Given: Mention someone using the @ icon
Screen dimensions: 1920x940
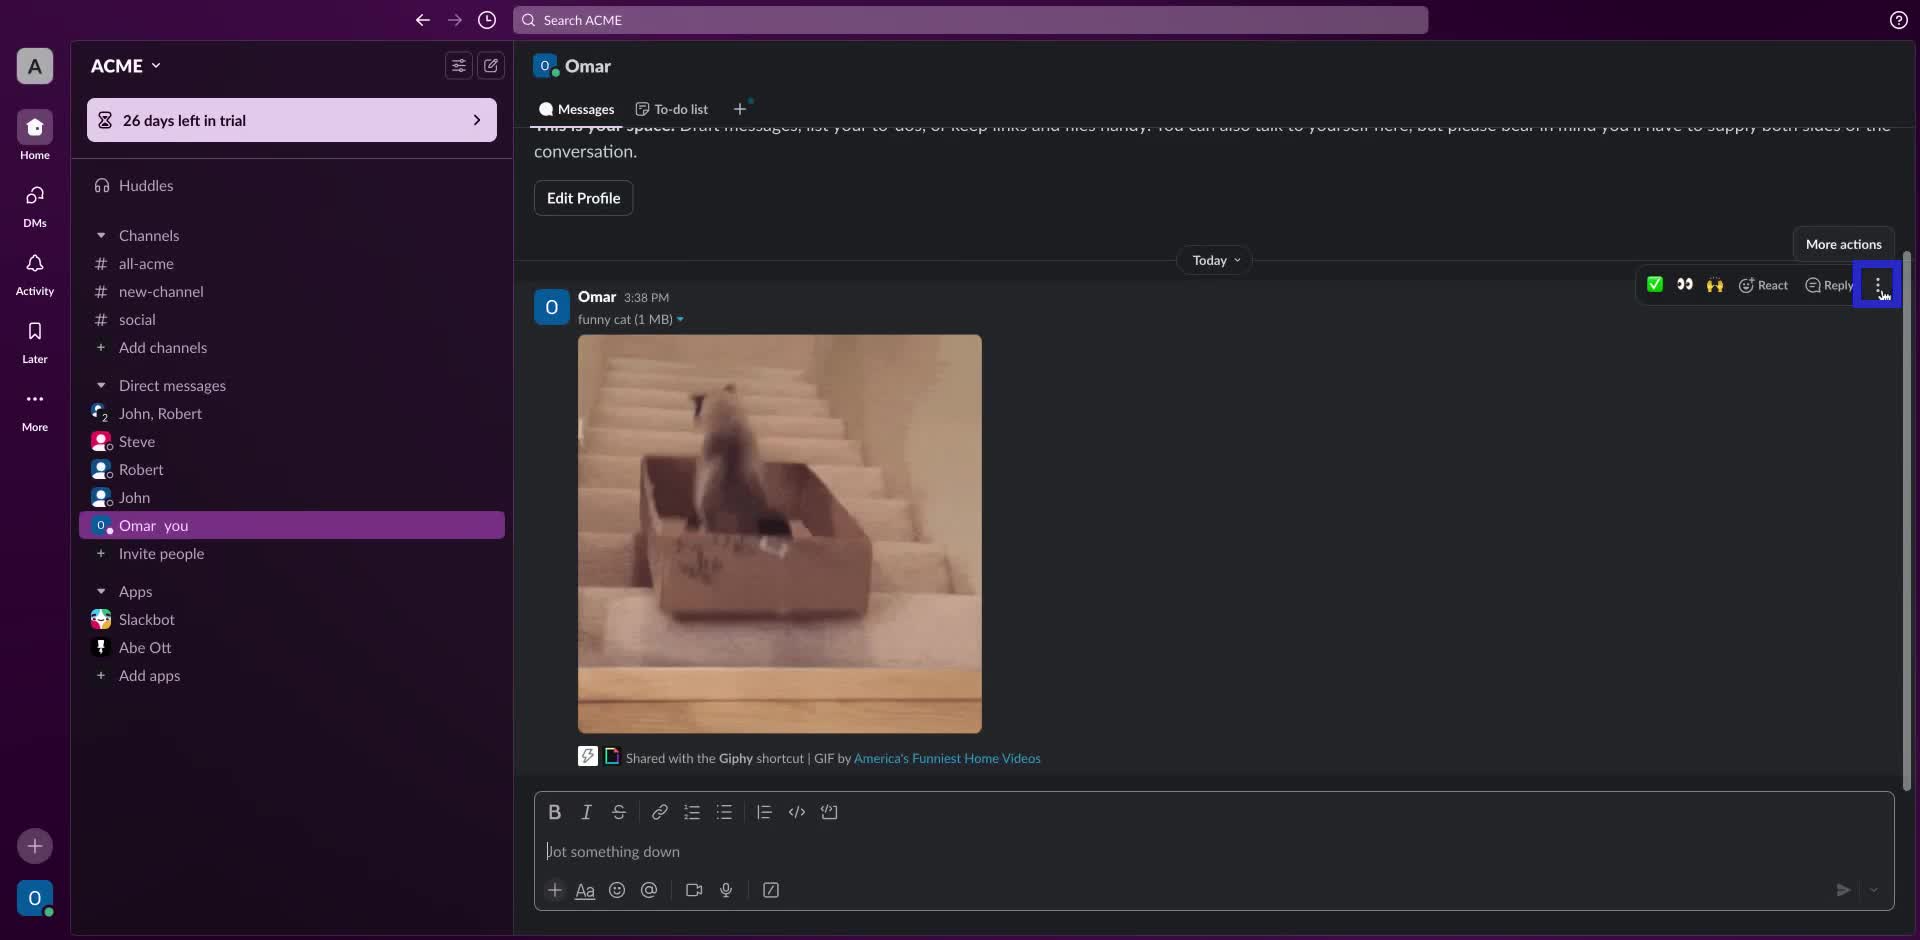Looking at the screenshot, I should 649,890.
